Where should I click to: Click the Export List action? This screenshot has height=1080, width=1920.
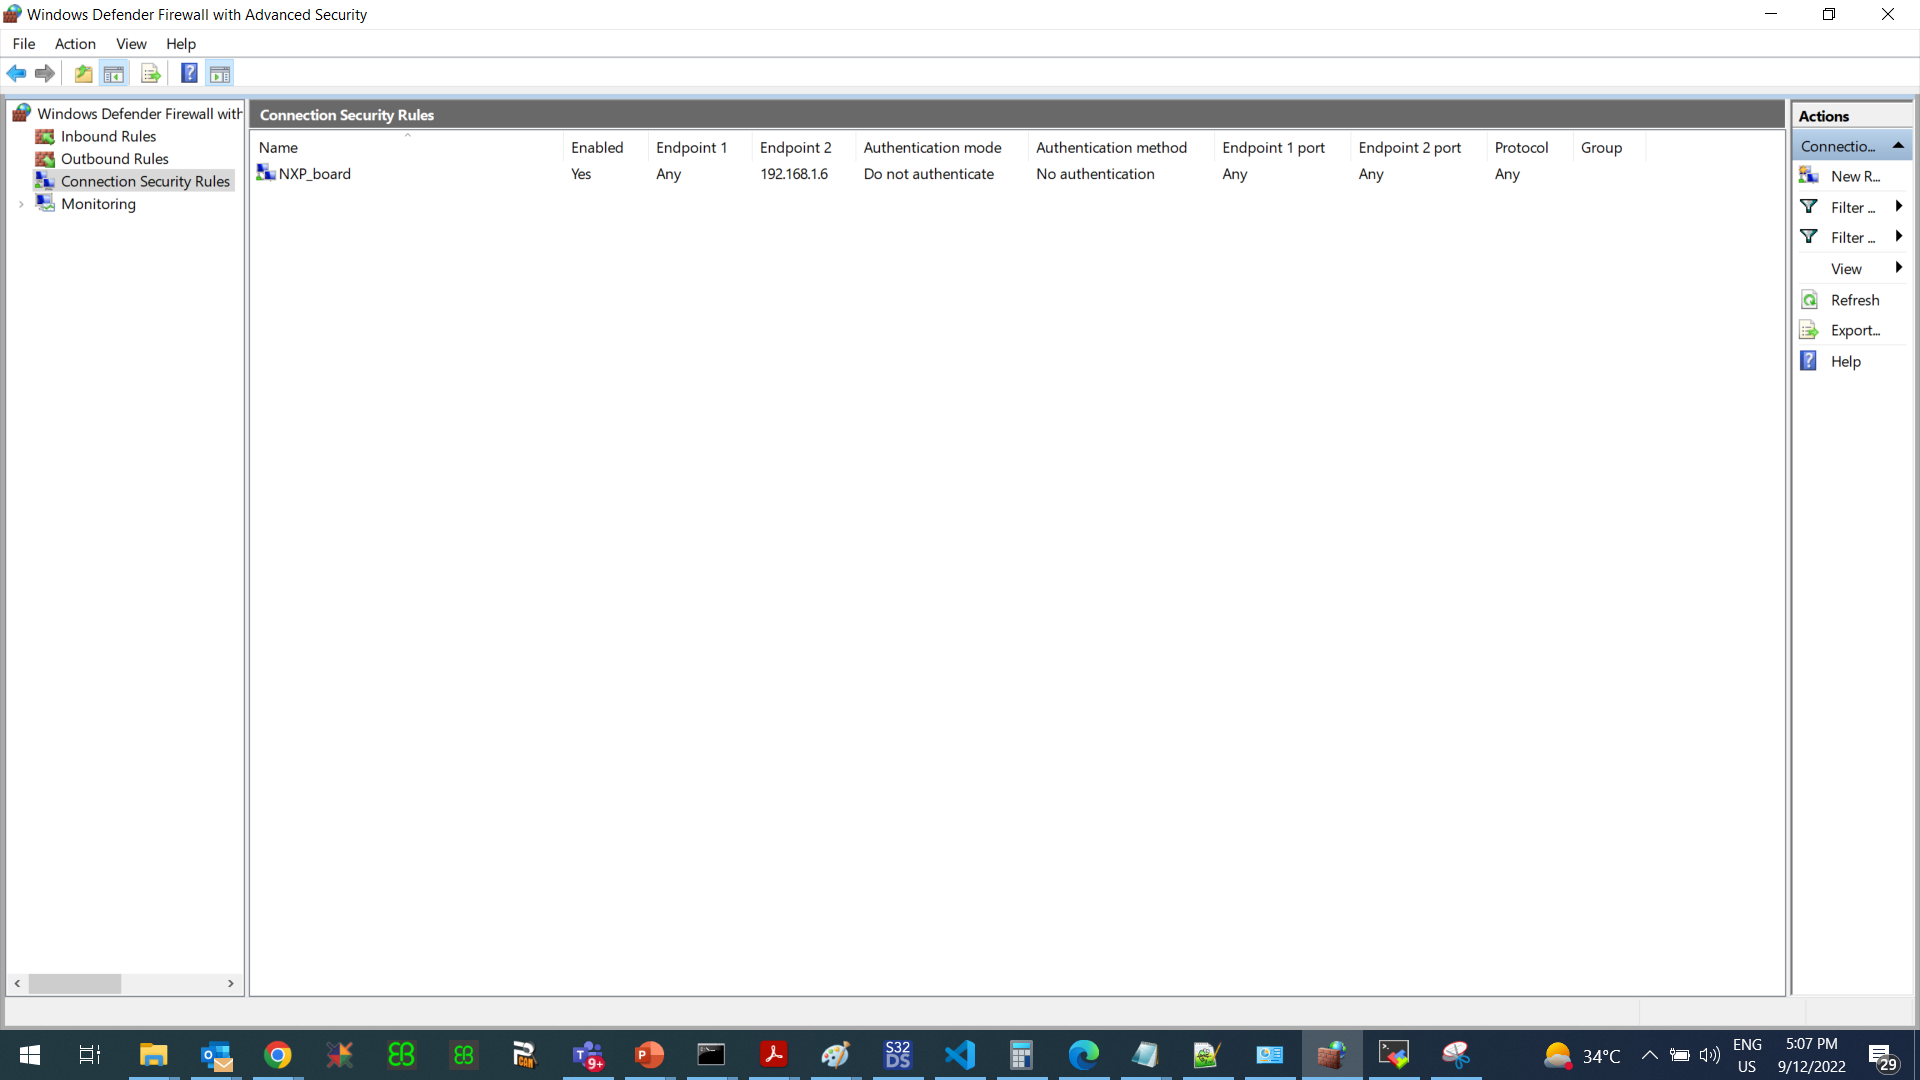click(1852, 330)
